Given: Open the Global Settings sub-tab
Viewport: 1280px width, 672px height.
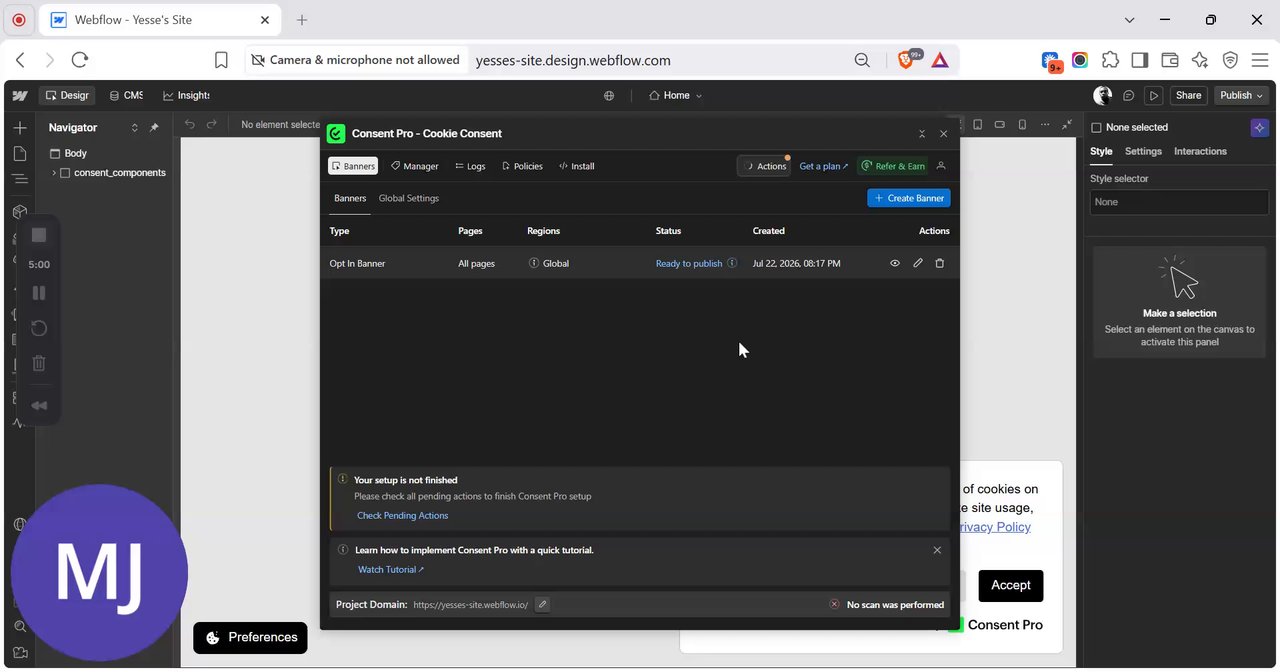Looking at the screenshot, I should (x=409, y=198).
